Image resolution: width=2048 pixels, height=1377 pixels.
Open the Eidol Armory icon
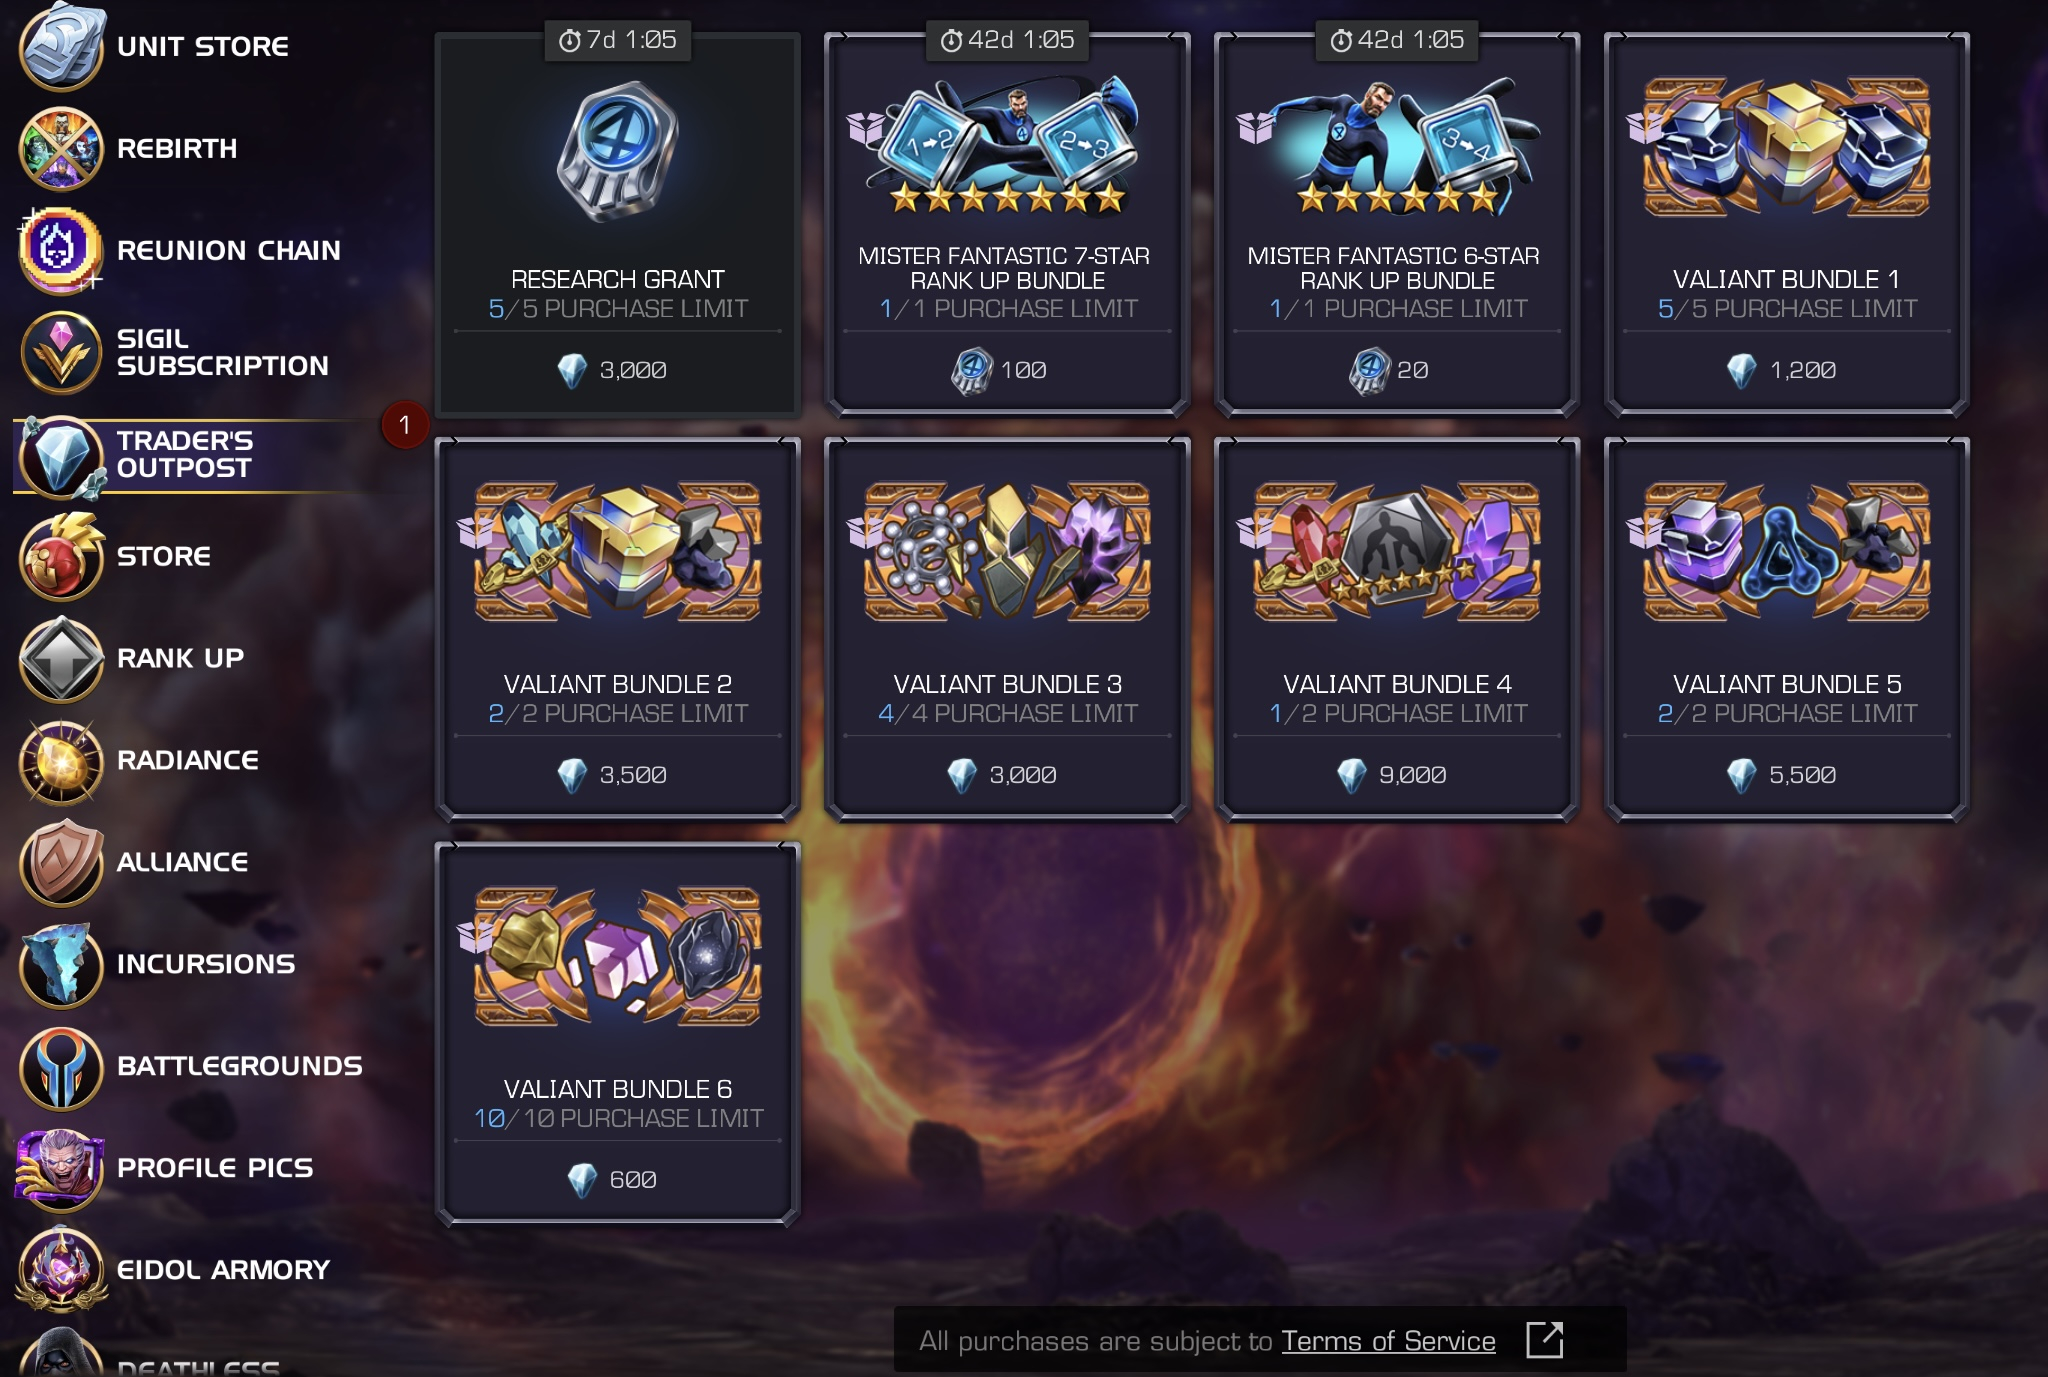61,1271
